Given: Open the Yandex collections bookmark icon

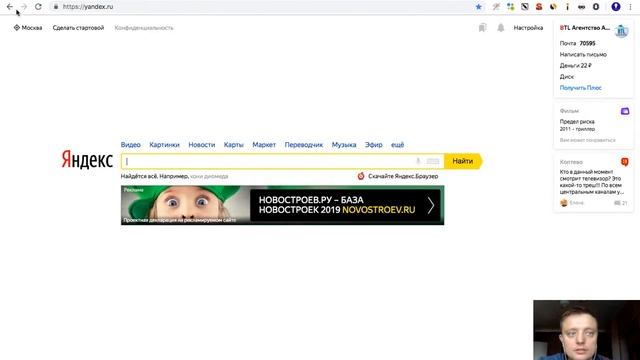Looking at the screenshot, I should 482,28.
